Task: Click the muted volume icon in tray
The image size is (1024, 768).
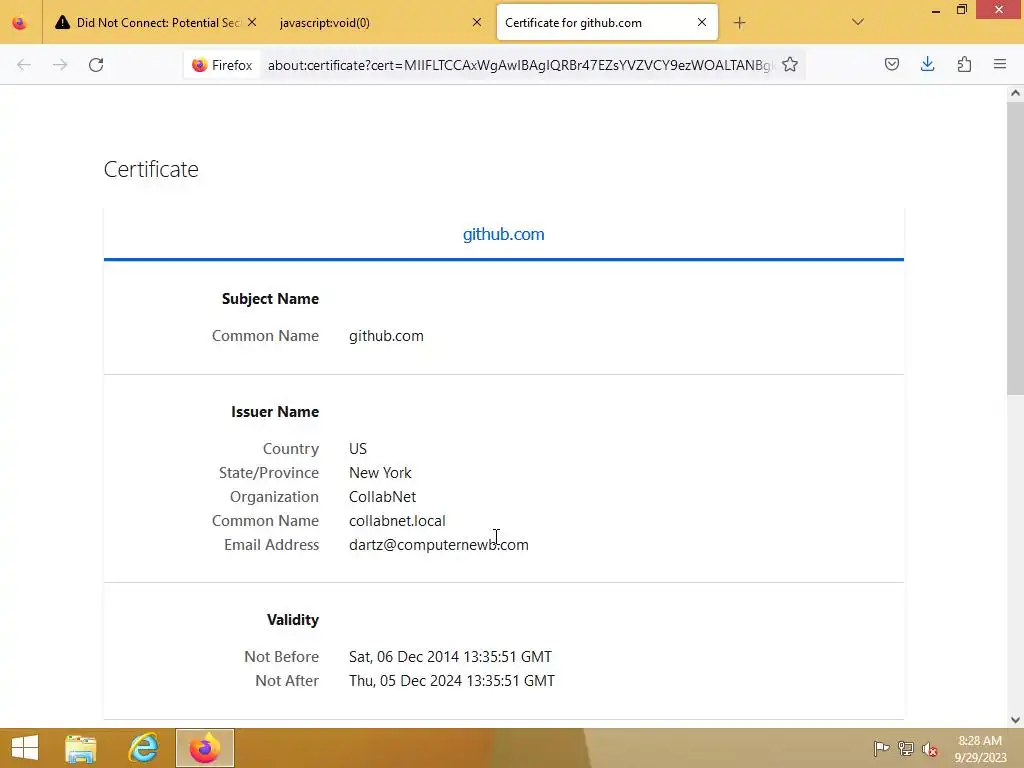Action: (929, 749)
